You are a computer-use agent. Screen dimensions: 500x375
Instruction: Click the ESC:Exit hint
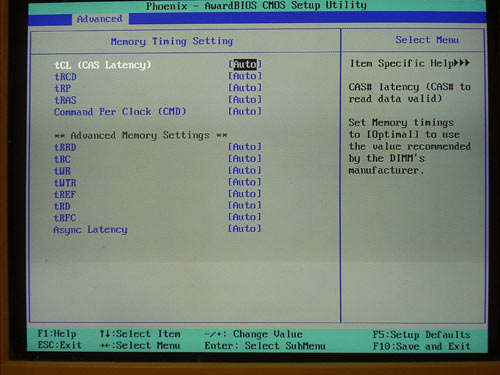pos(59,345)
